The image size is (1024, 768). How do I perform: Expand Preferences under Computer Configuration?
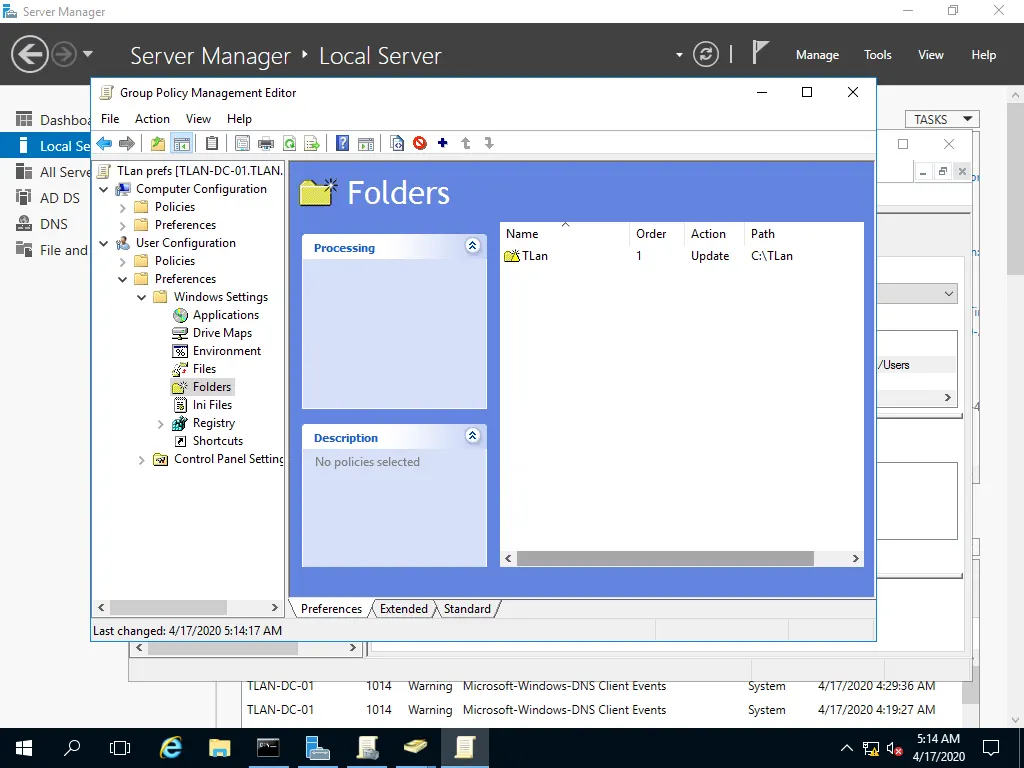[x=123, y=225]
